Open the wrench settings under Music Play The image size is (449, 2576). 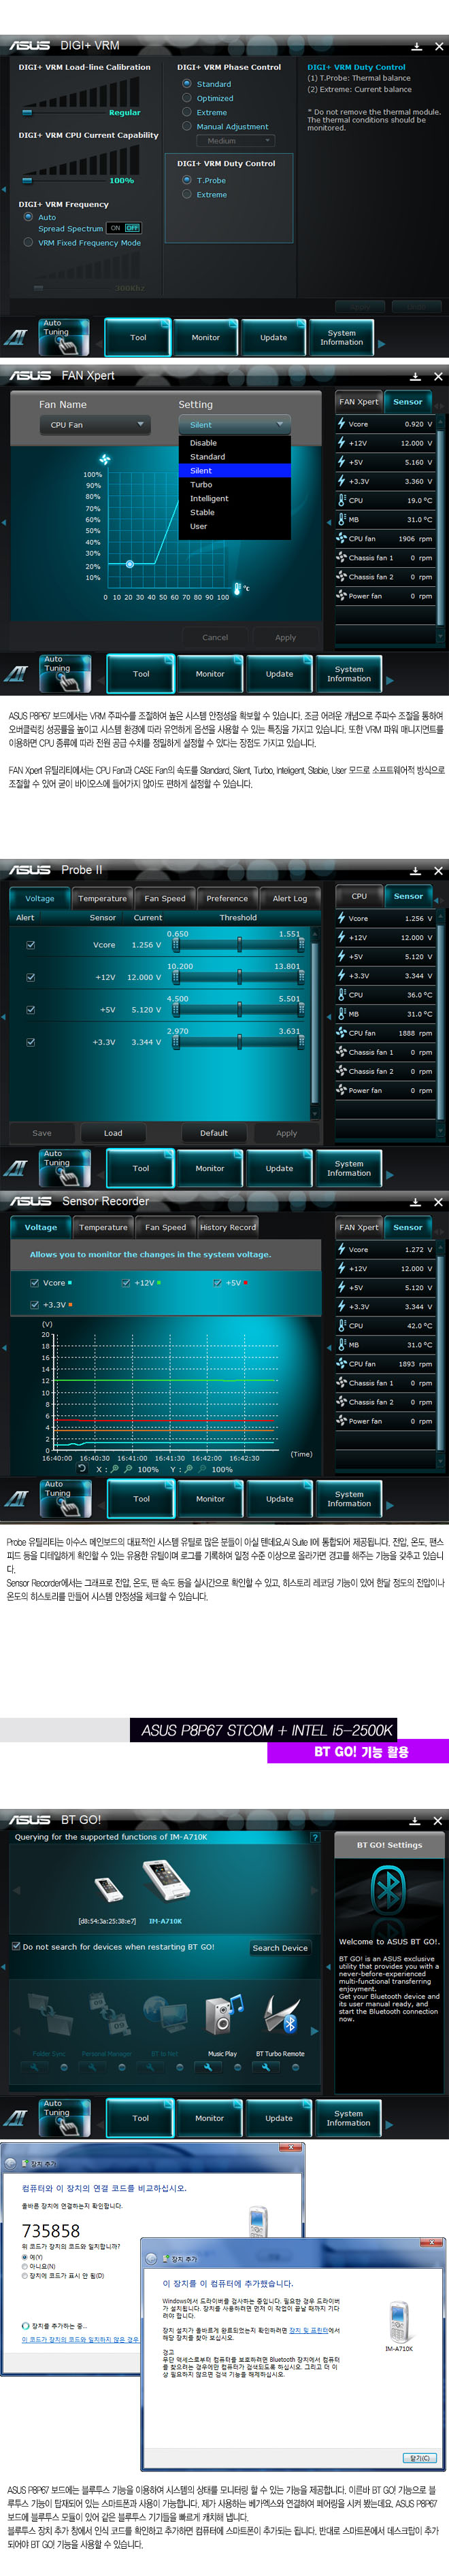[208, 2067]
